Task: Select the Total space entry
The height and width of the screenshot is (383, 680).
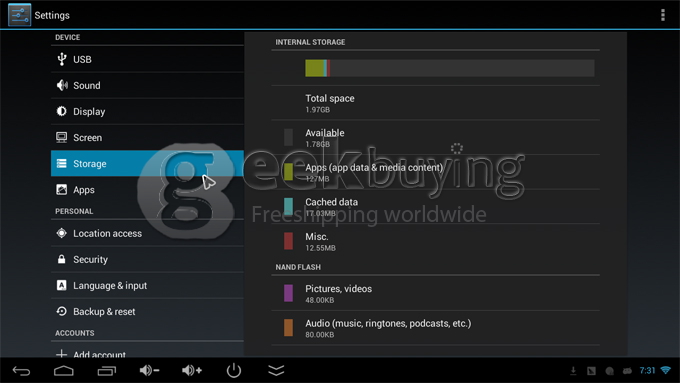Action: (435, 103)
